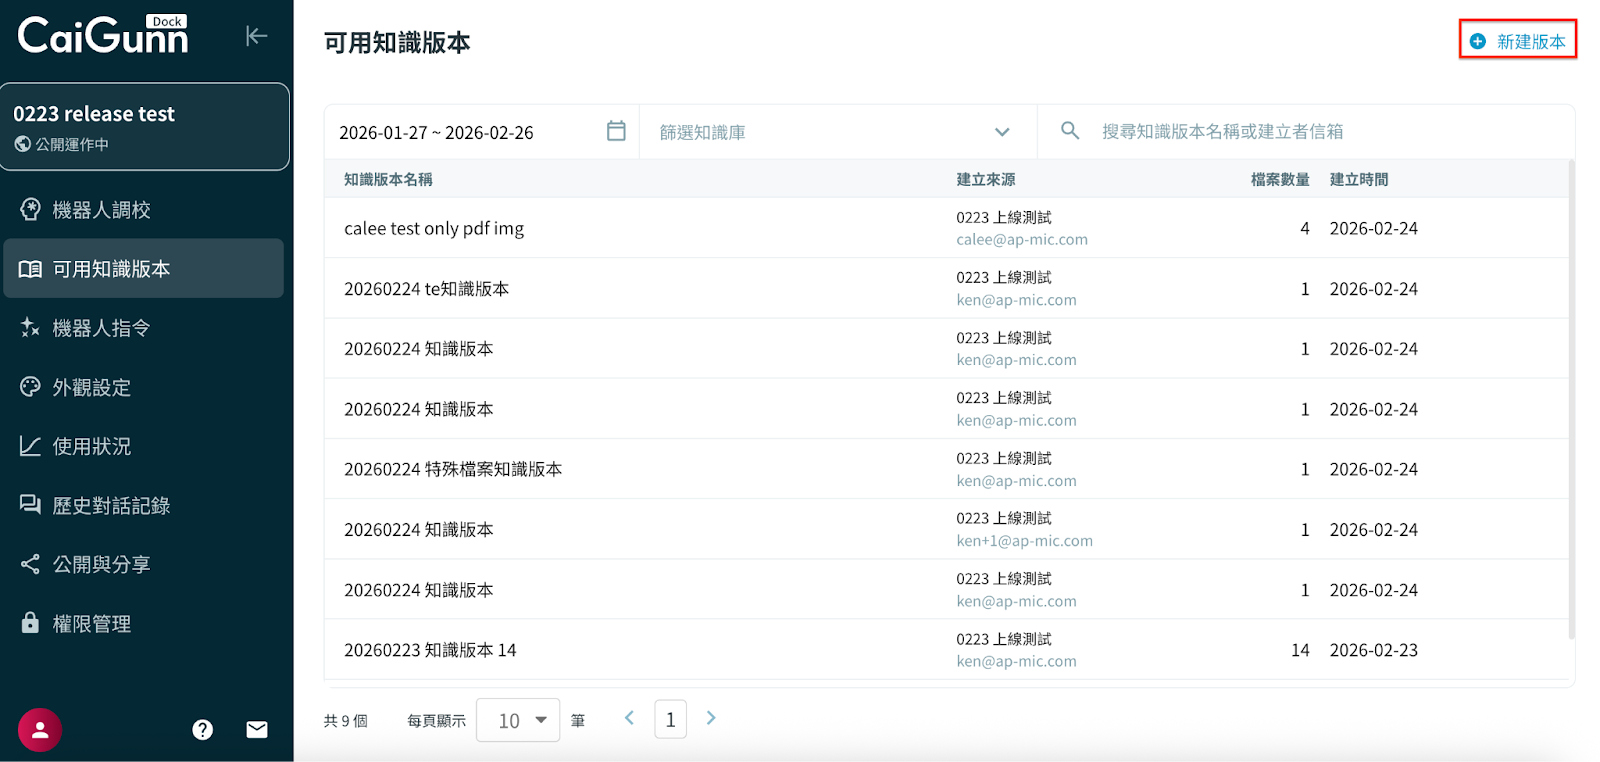Click the 新建版本 button
The width and height of the screenshot is (1600, 762).
click(x=1518, y=41)
